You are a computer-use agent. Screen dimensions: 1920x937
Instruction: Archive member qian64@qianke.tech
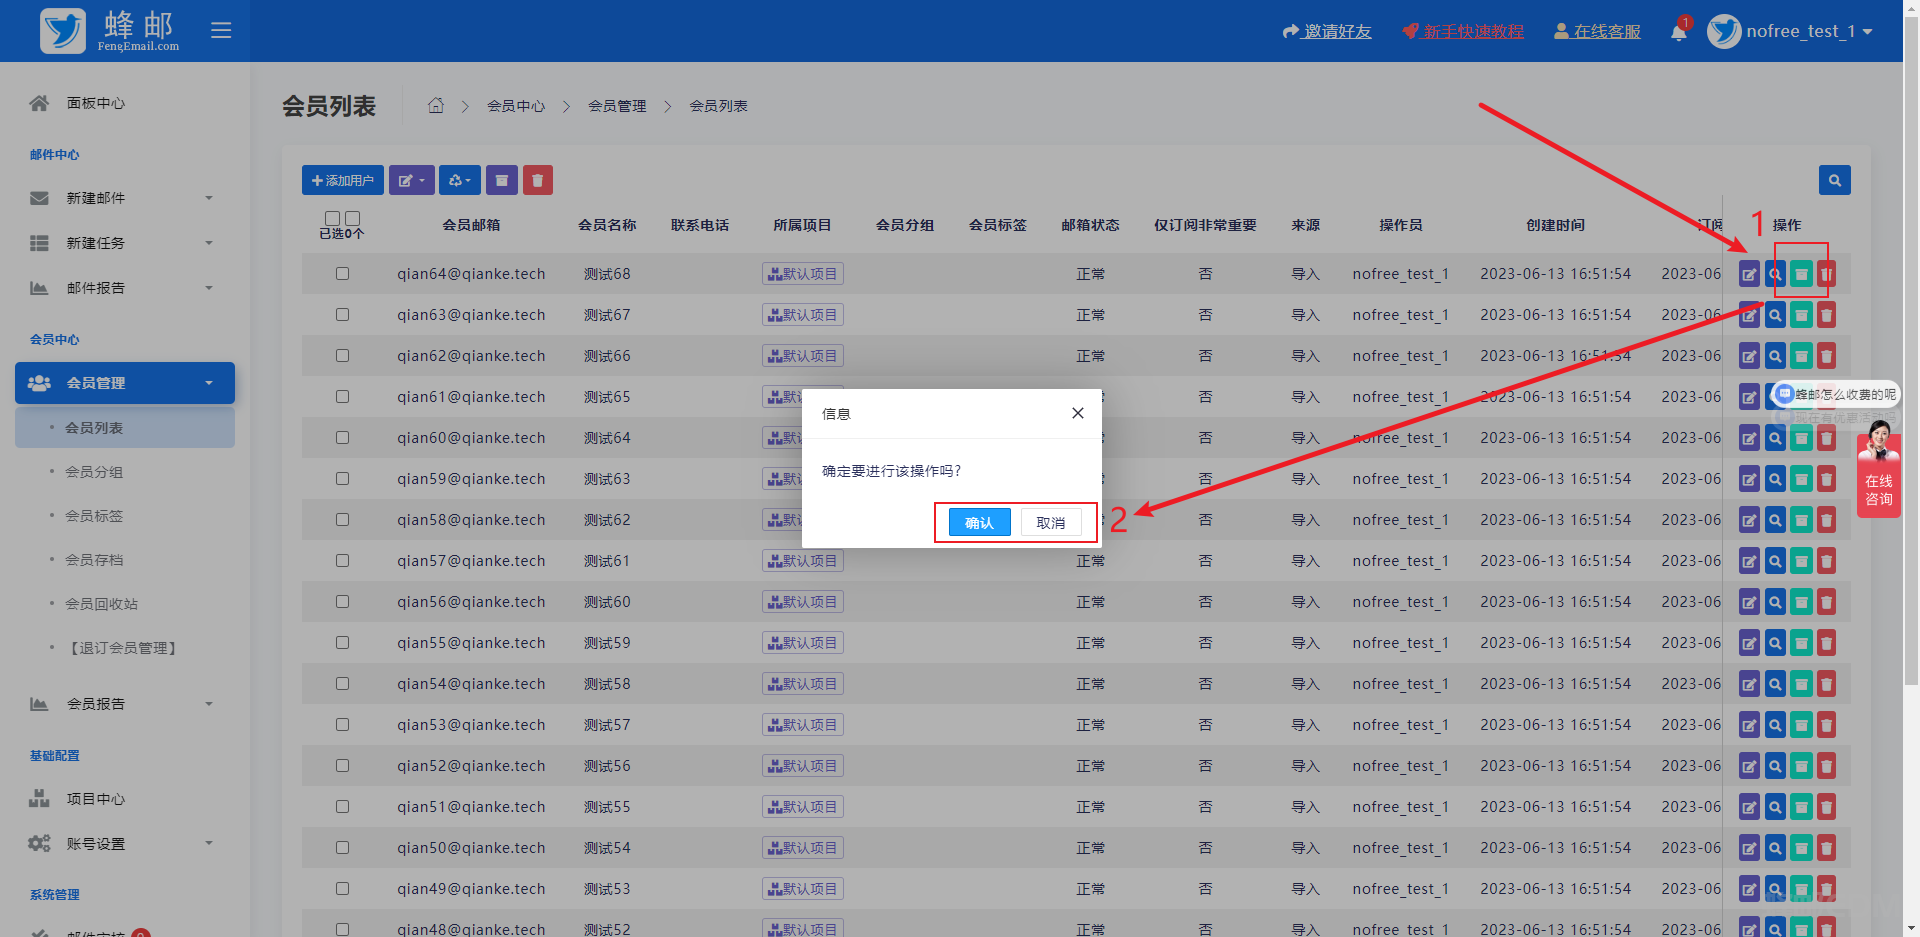1801,274
